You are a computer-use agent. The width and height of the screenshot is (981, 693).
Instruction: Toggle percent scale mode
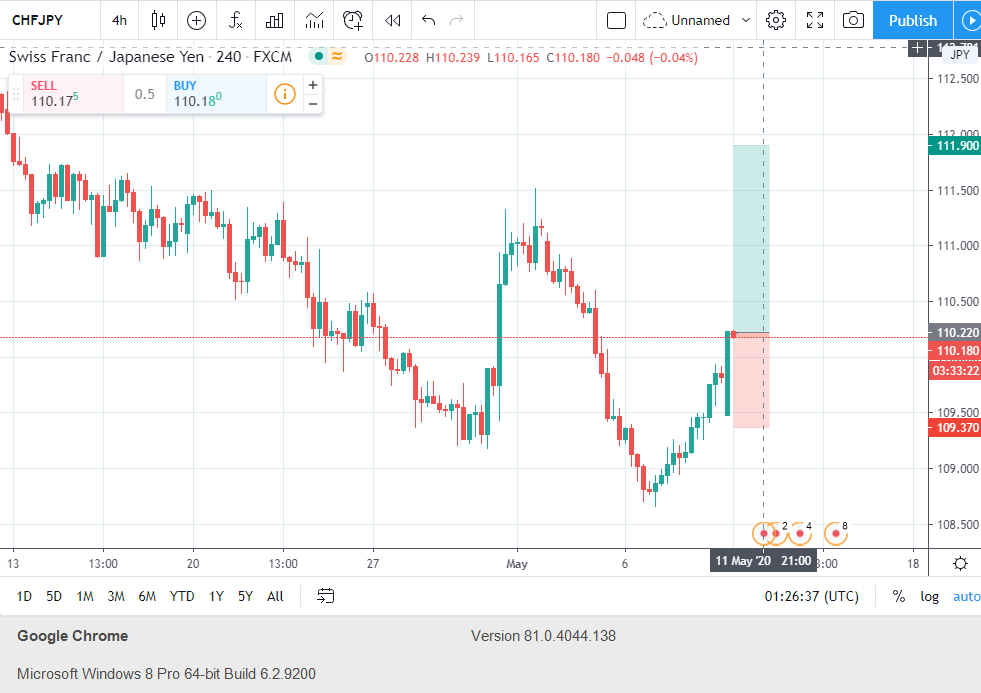[898, 596]
